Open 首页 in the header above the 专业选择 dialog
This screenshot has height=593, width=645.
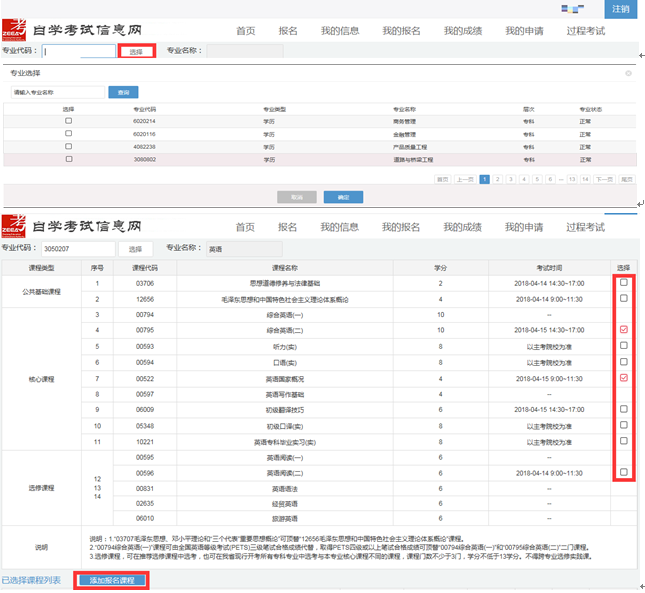pos(246,31)
